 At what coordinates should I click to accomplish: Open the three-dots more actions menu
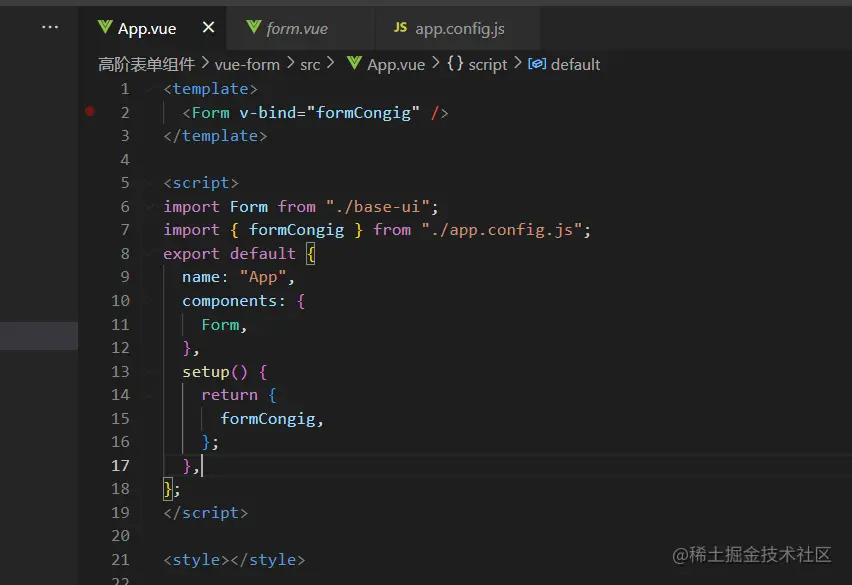pos(50,27)
